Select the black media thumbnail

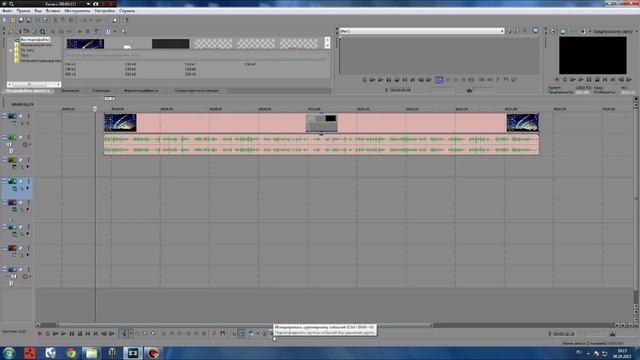pyautogui.click(x=171, y=43)
